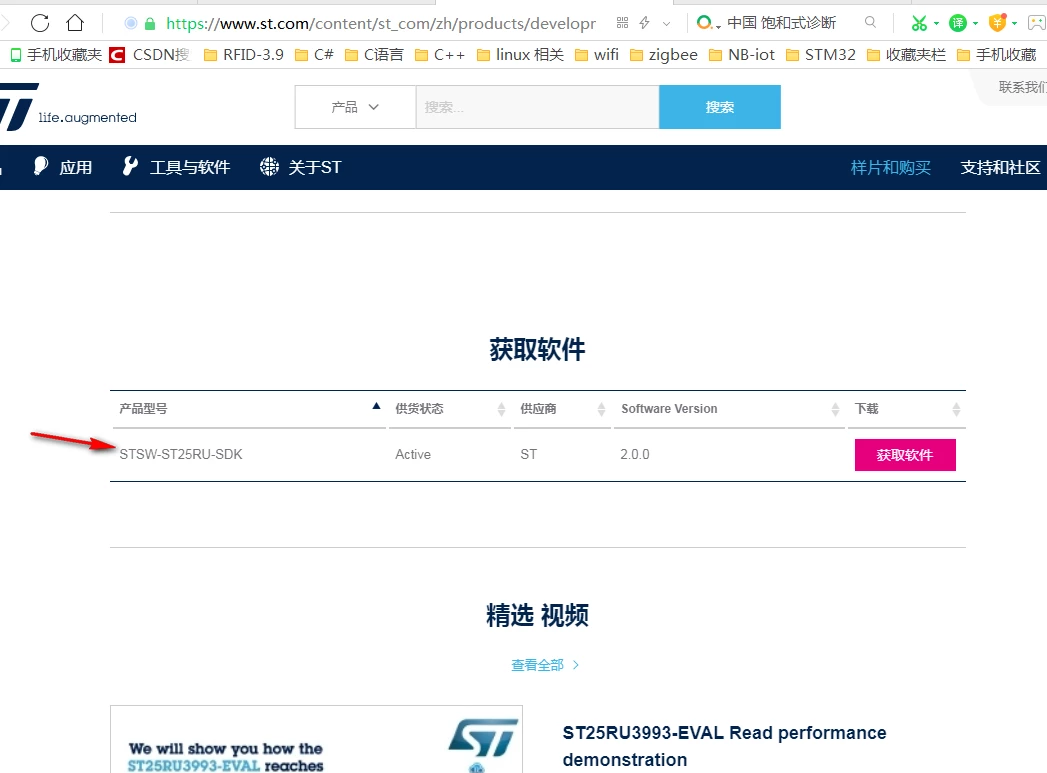This screenshot has height=773, width=1047.
Task: Open the scissors screenshot tool icon
Action: pos(919,23)
